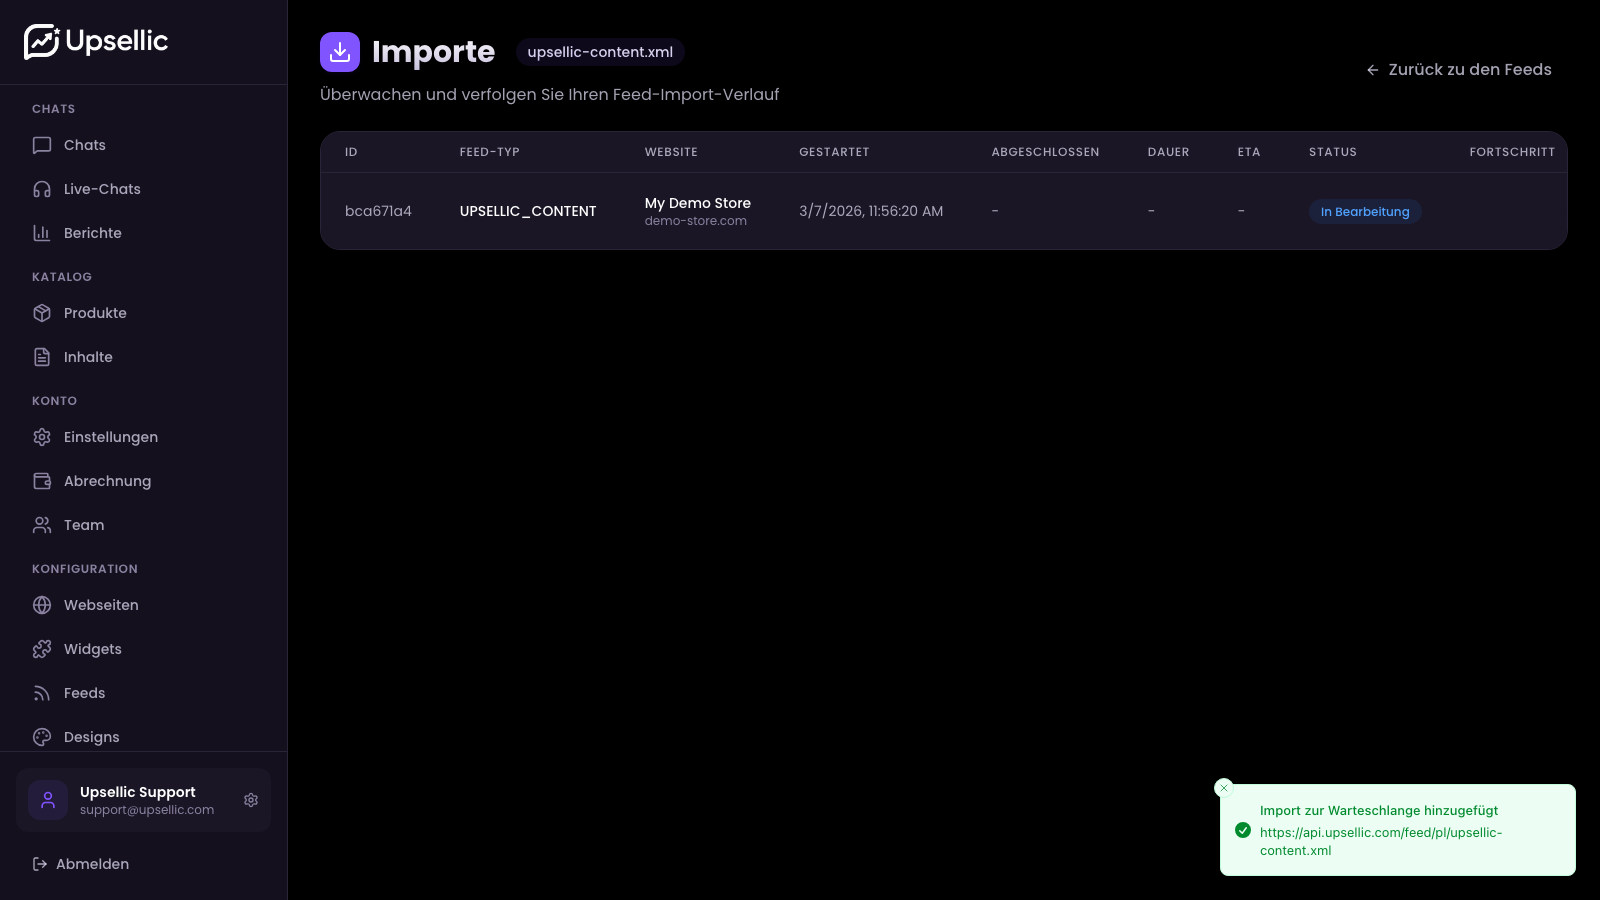The width and height of the screenshot is (1600, 900).
Task: Open Live-Chats via its headphones icon
Action: tap(41, 189)
